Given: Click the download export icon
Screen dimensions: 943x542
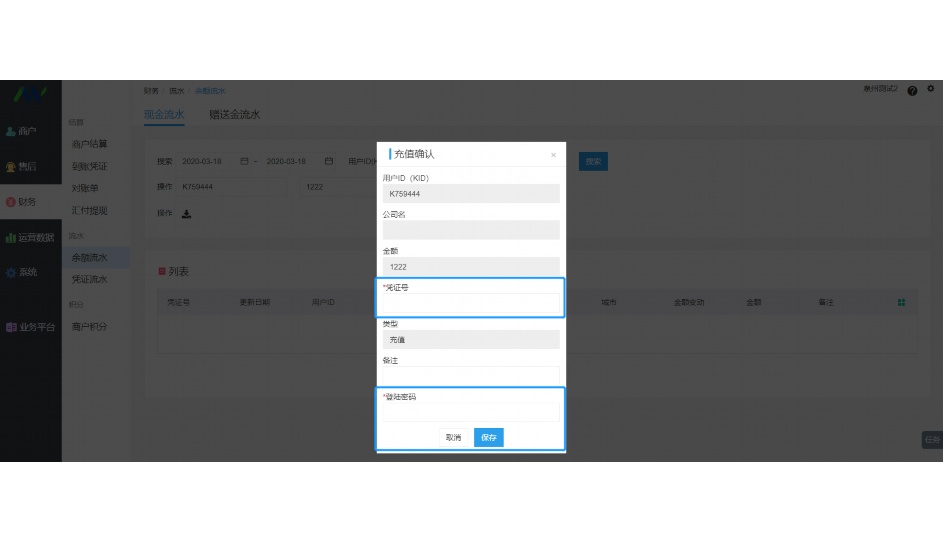Looking at the screenshot, I should (186, 213).
